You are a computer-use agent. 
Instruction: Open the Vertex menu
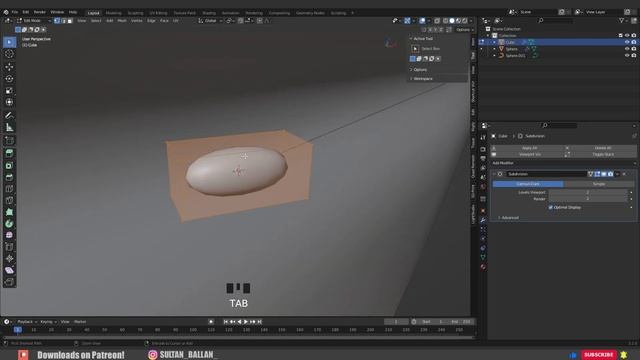136,20
